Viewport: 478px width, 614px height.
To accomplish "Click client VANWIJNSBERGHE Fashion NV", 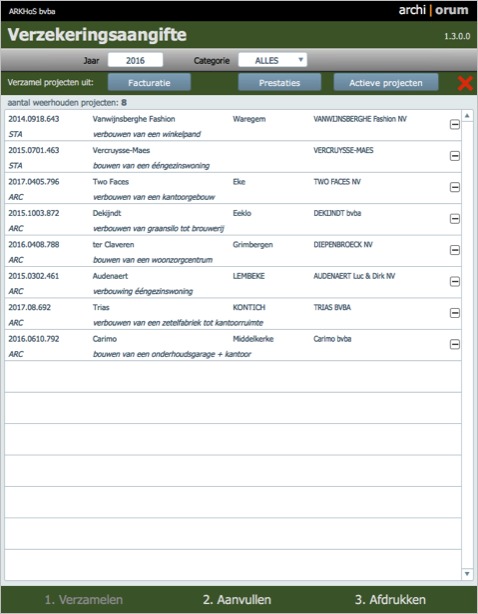I will (x=360, y=119).
